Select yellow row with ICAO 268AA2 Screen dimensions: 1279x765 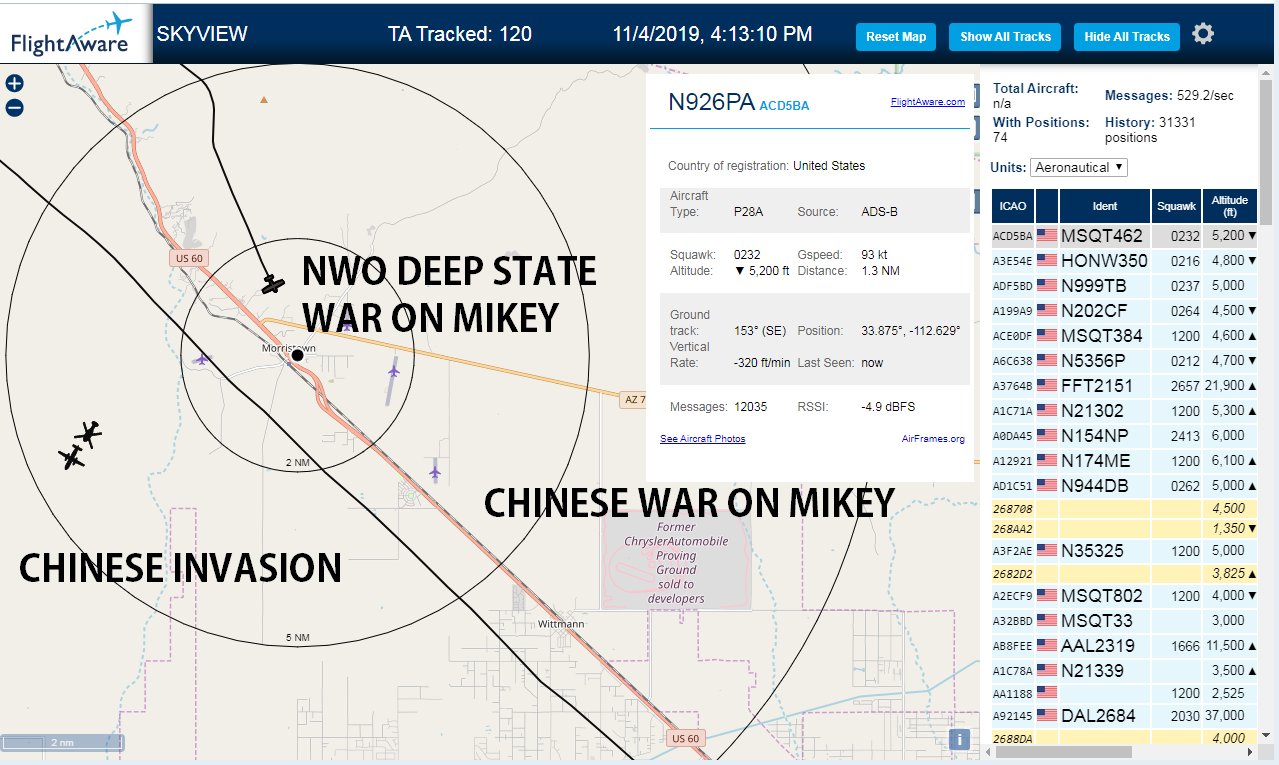click(1125, 528)
